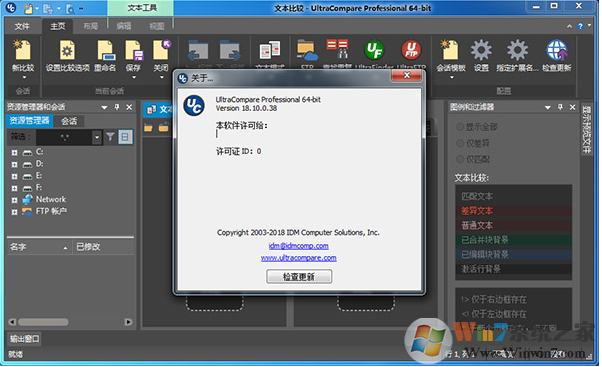Open the FTP folder cloud icon

click(x=307, y=50)
